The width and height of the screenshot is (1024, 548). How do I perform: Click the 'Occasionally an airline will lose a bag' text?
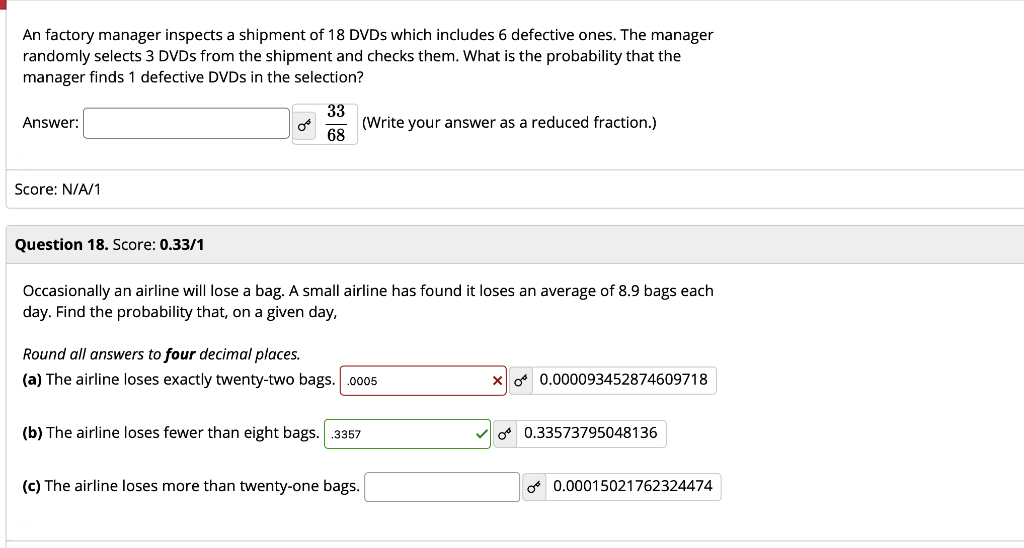coord(368,301)
